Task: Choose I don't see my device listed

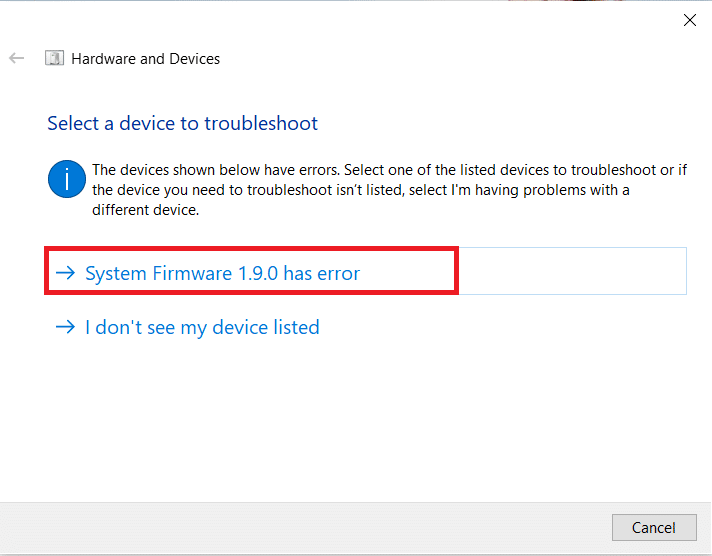Action: click(x=201, y=327)
